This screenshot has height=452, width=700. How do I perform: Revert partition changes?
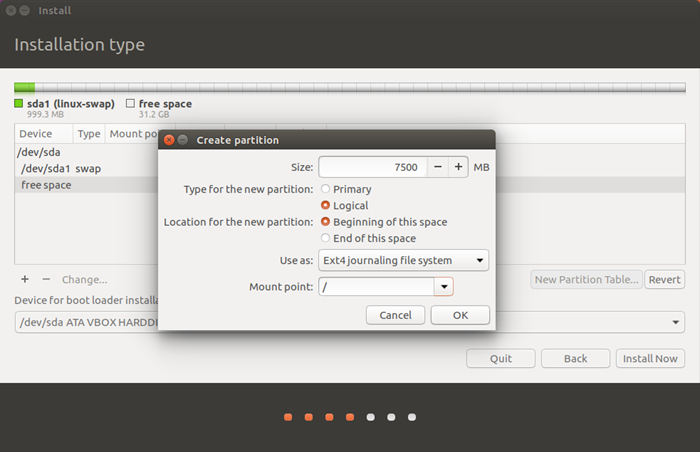(x=664, y=280)
